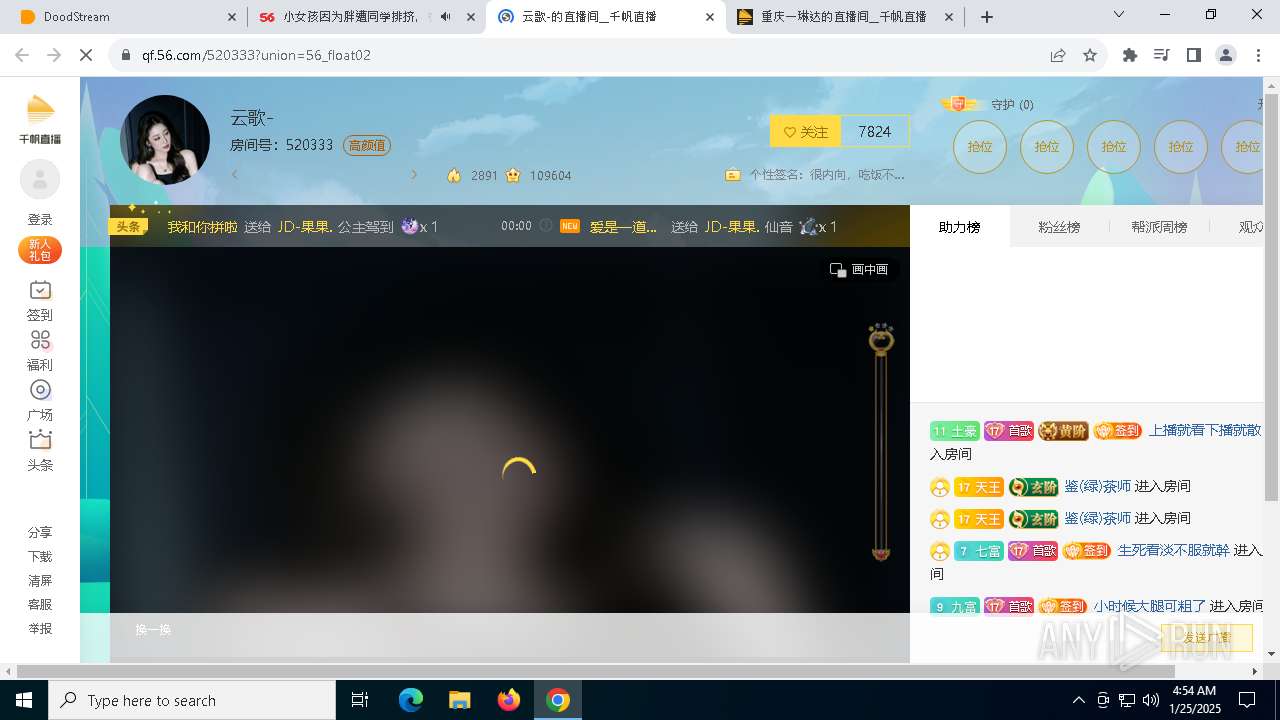Show hidden system tray icons

1078,700
